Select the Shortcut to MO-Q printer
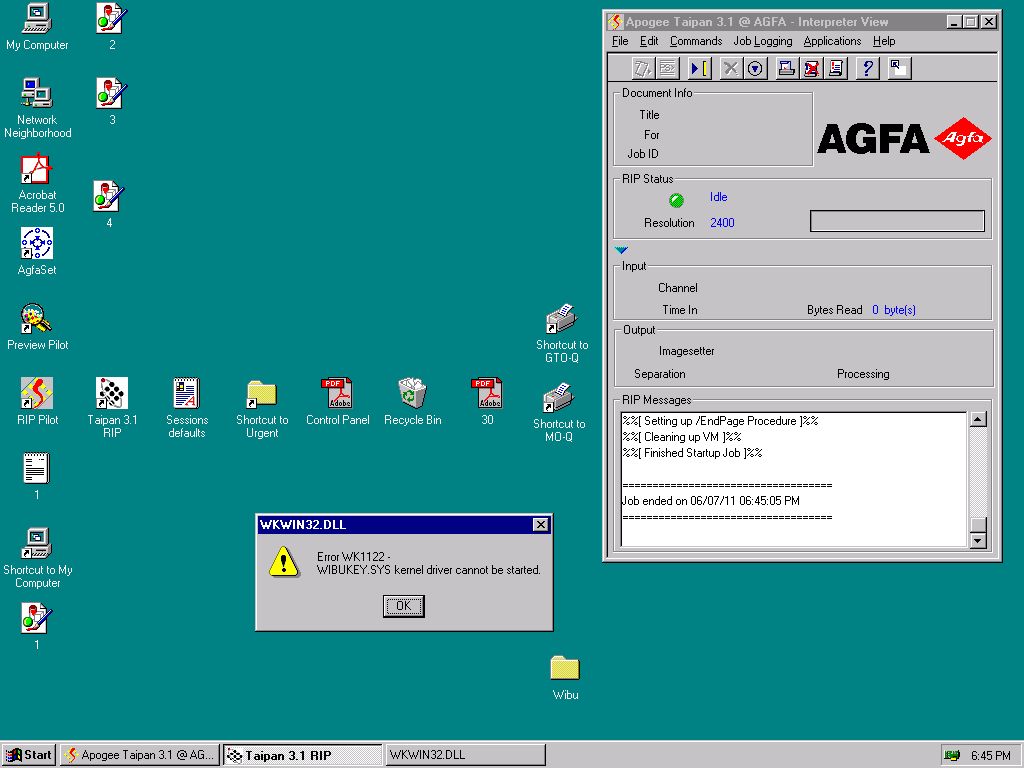 [559, 413]
